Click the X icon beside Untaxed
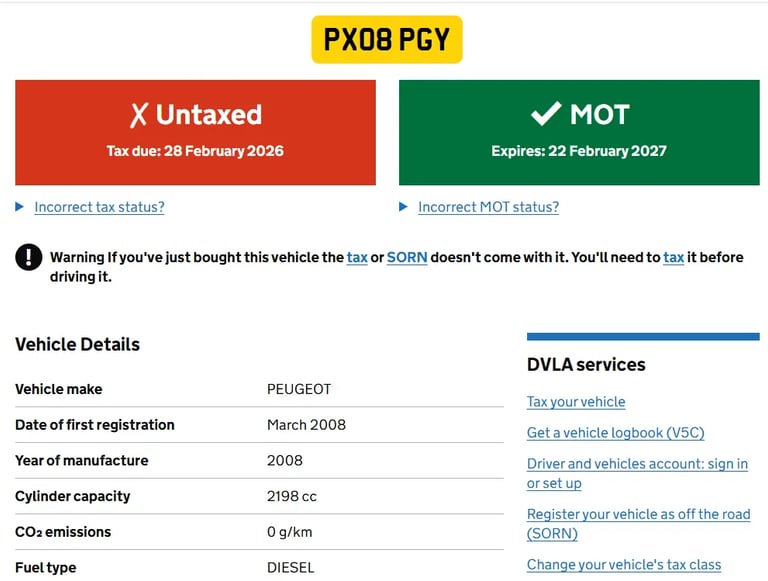This screenshot has height=581, width=768. (x=139, y=116)
